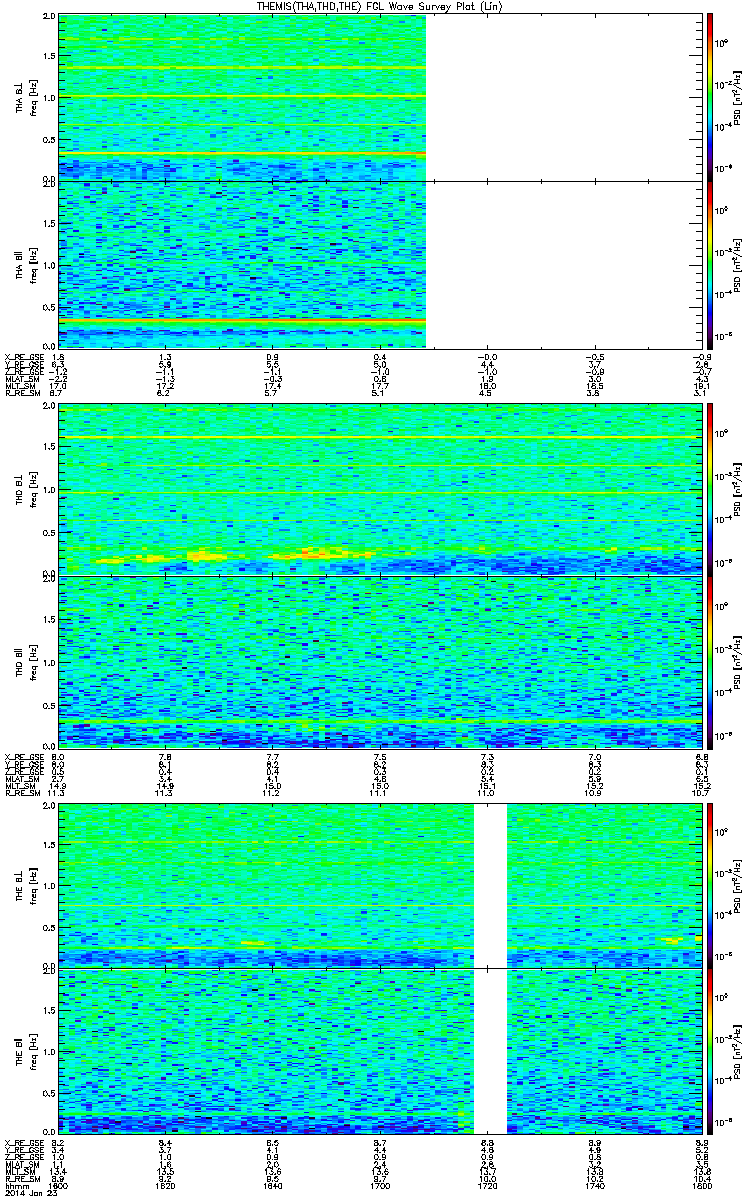
Task: Select the THD B-parallel PSD color bar
Action: (x=710, y=661)
